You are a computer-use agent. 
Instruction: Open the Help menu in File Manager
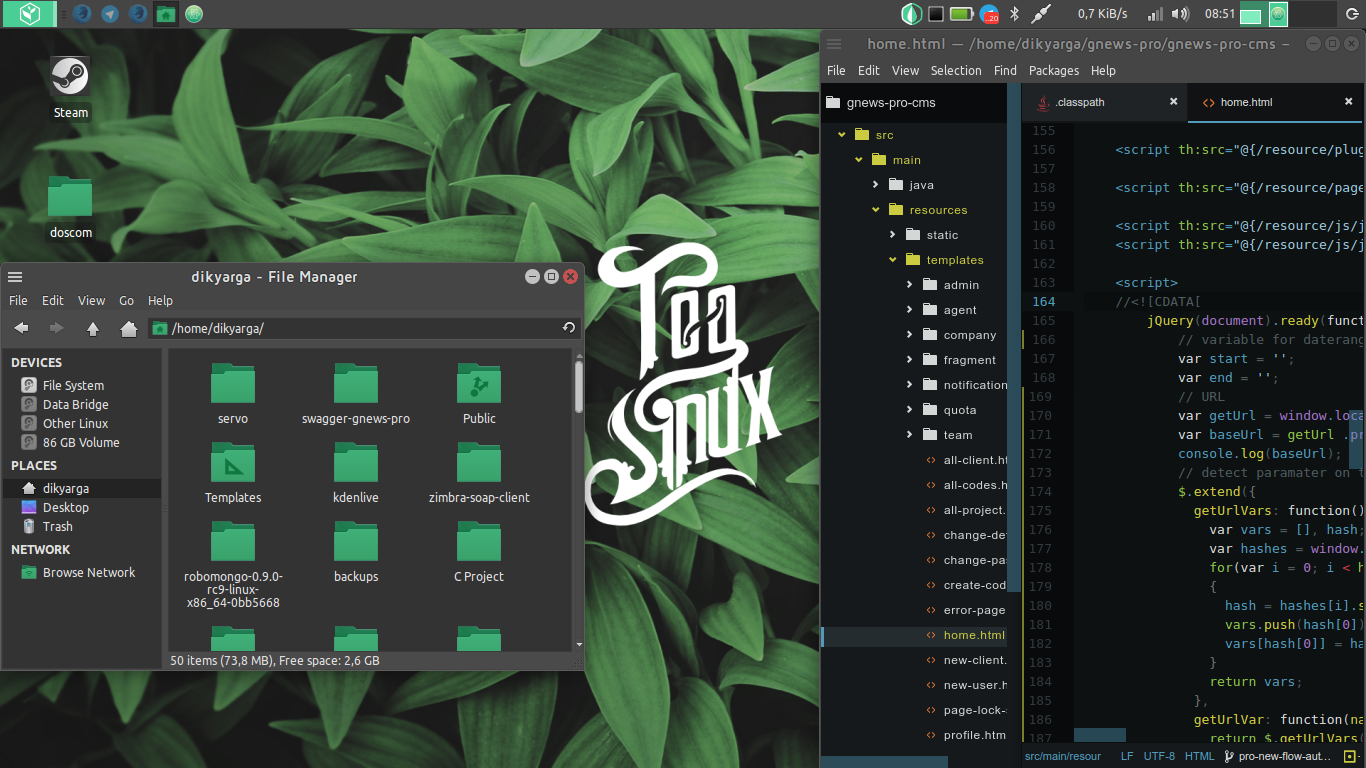click(160, 300)
